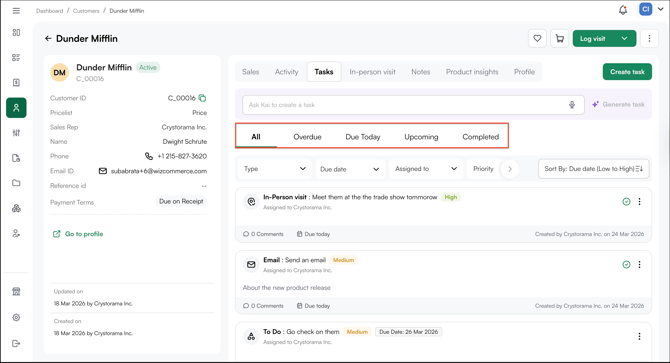Open the Priority filter dropdown

click(x=483, y=169)
